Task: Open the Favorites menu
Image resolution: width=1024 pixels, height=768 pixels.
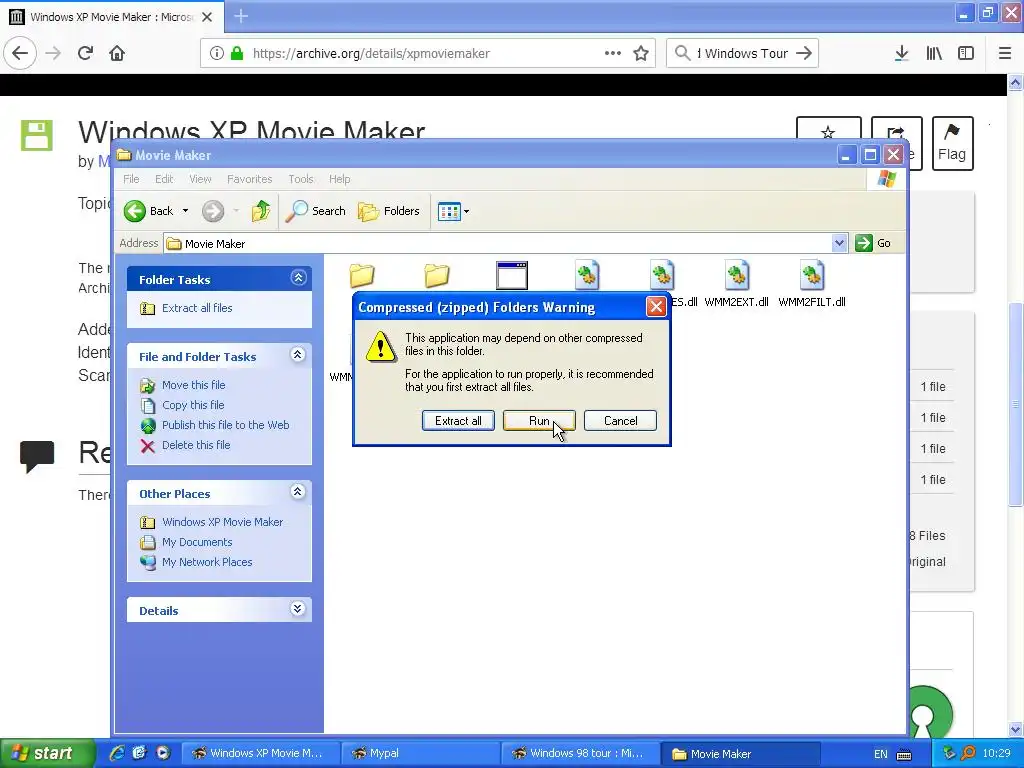Action: [x=249, y=179]
